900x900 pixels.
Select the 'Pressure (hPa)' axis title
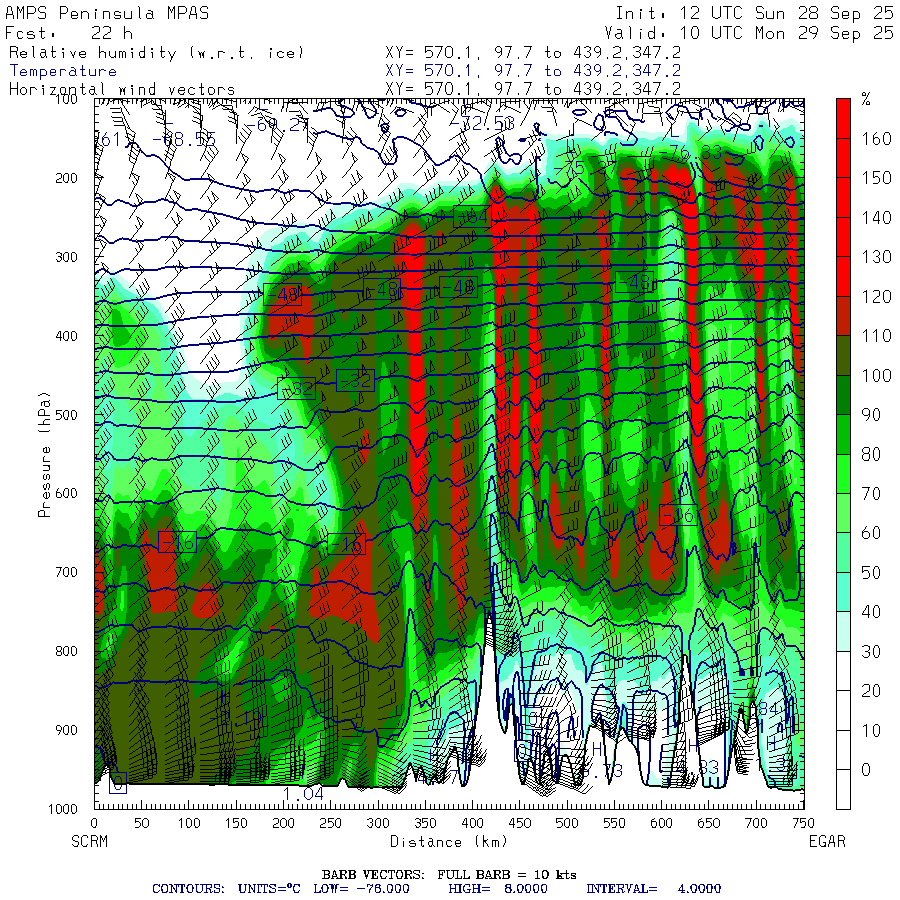44,454
